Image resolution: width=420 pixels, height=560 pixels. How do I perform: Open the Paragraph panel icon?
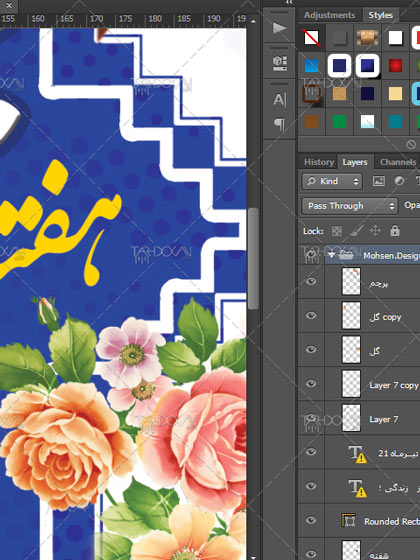[x=279, y=124]
